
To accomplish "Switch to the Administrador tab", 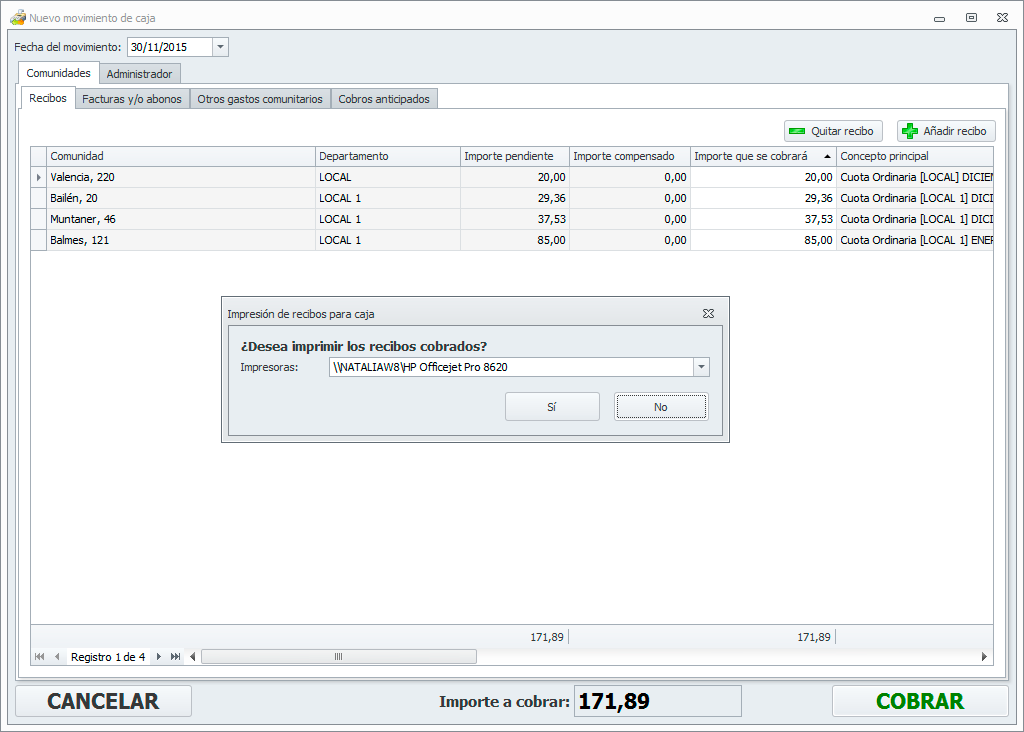I will 140,74.
